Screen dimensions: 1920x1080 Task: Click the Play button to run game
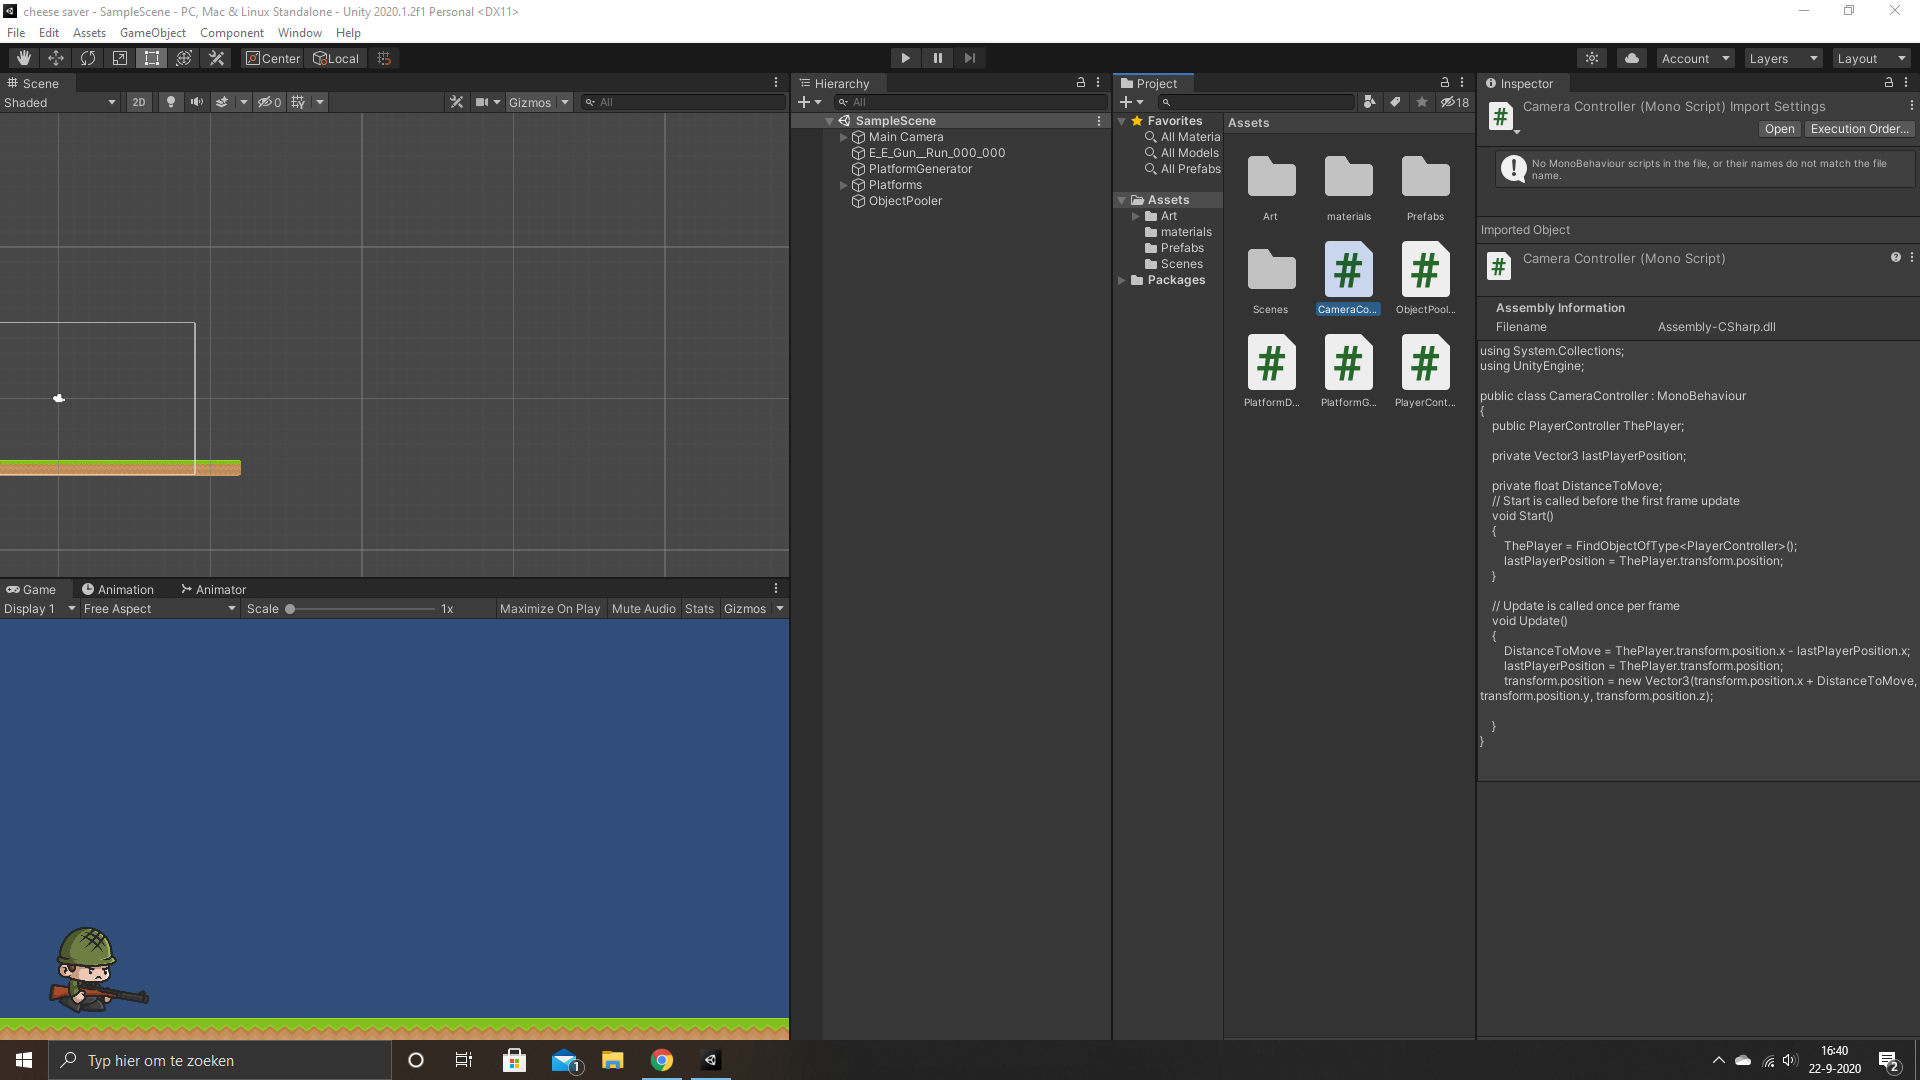pyautogui.click(x=905, y=58)
